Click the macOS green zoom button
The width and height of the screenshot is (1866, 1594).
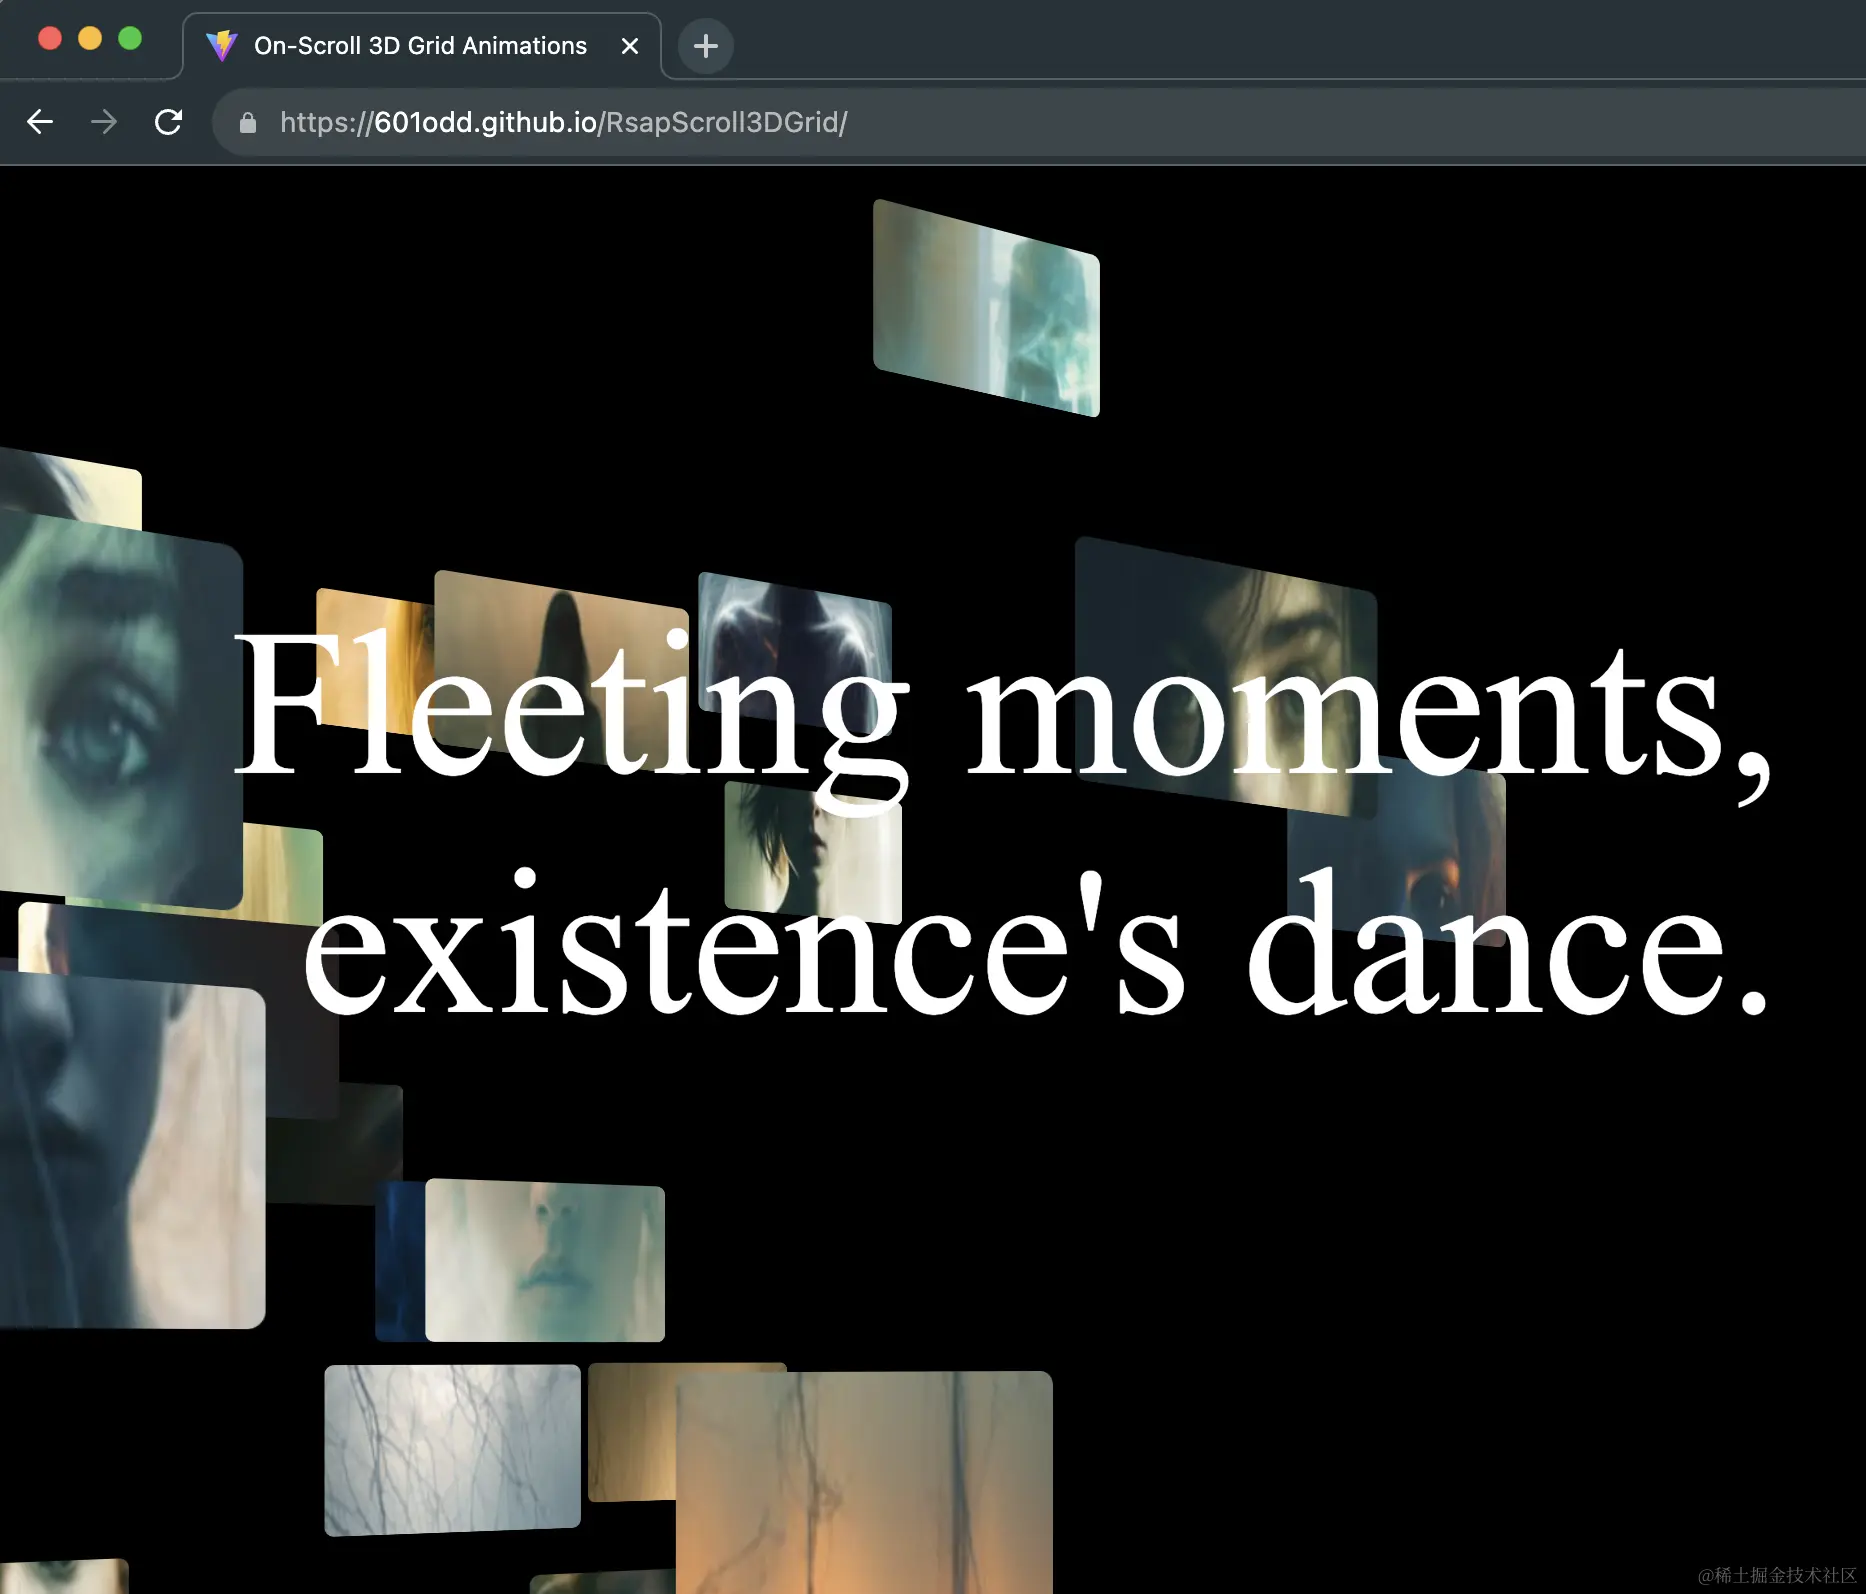point(130,38)
